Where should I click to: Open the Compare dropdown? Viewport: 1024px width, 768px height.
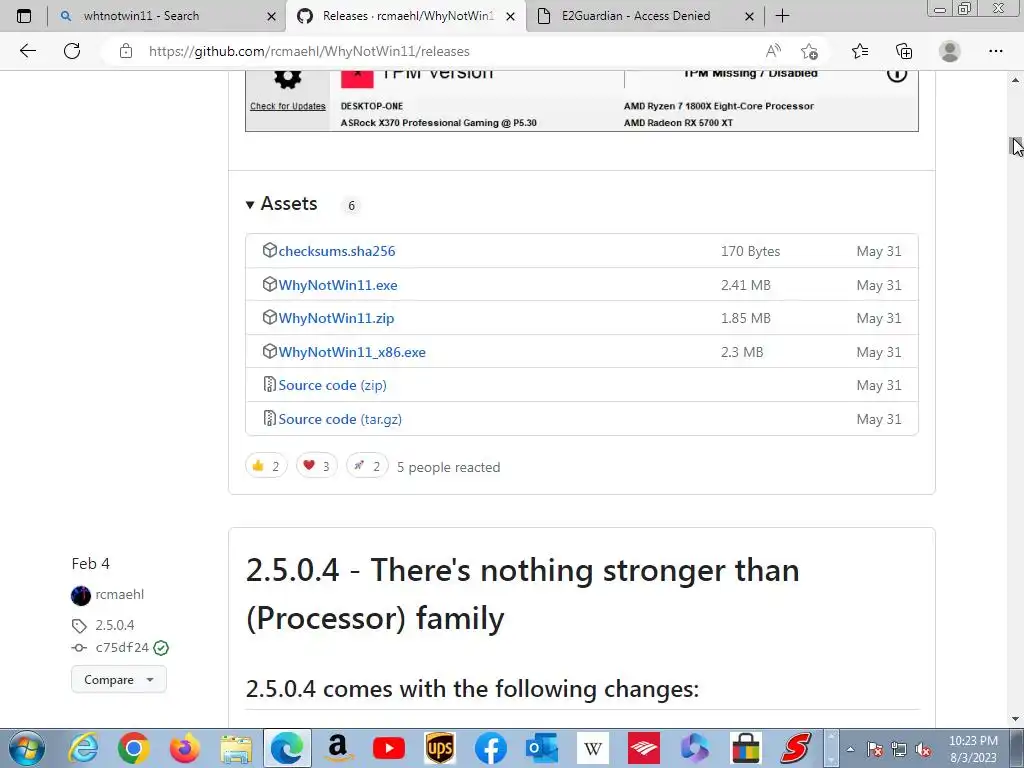pos(119,680)
